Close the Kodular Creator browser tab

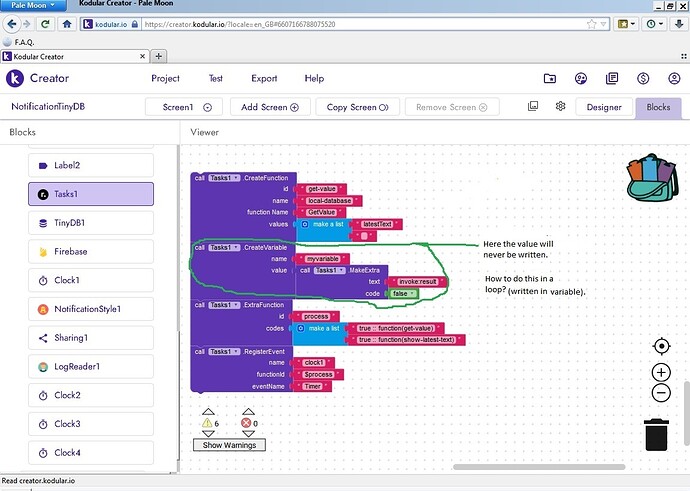(142, 56)
